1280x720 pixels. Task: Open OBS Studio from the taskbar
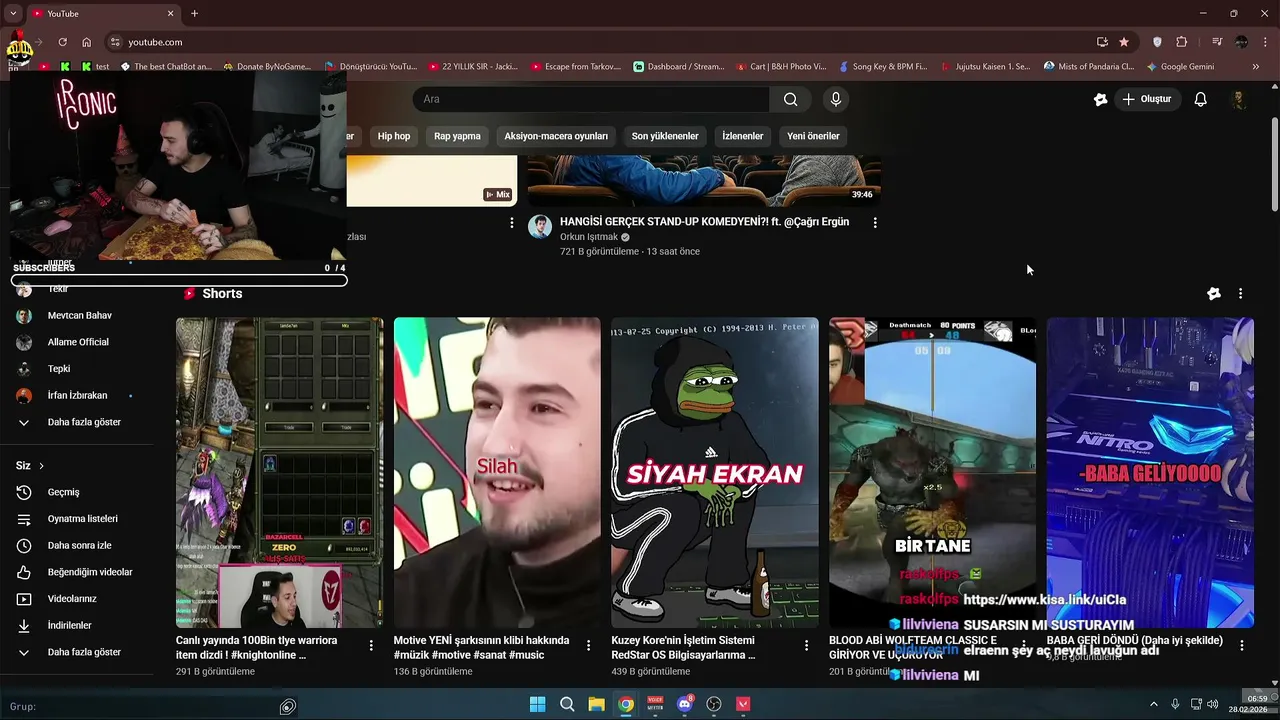point(714,704)
